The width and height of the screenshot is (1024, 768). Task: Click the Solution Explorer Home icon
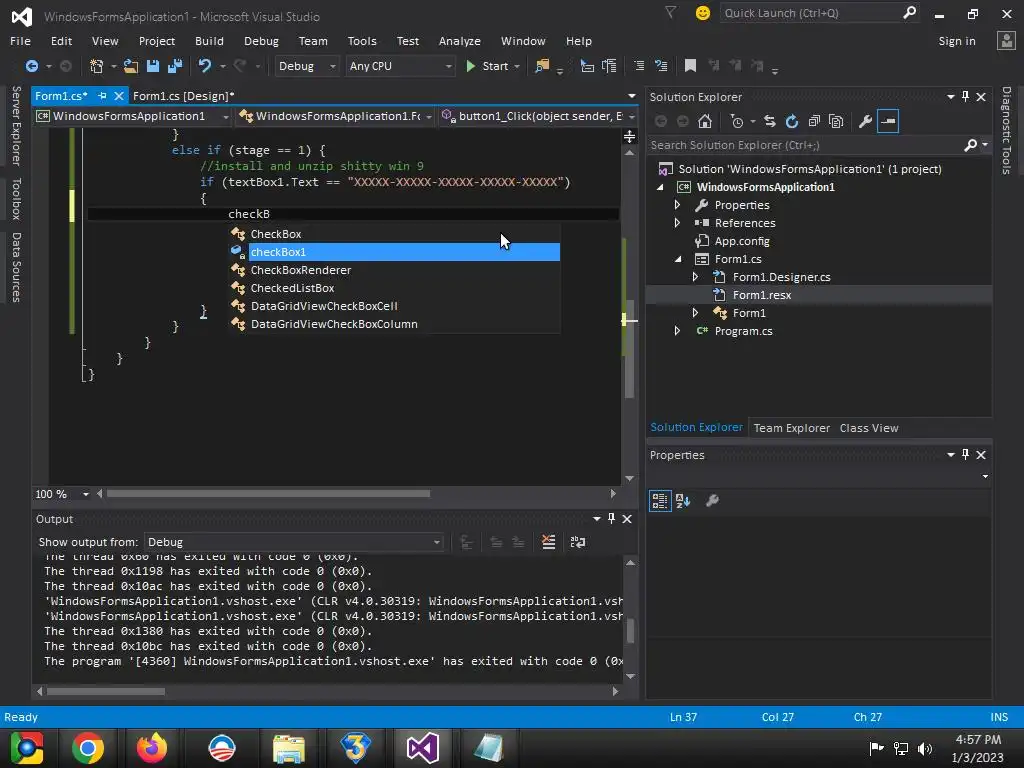[705, 121]
